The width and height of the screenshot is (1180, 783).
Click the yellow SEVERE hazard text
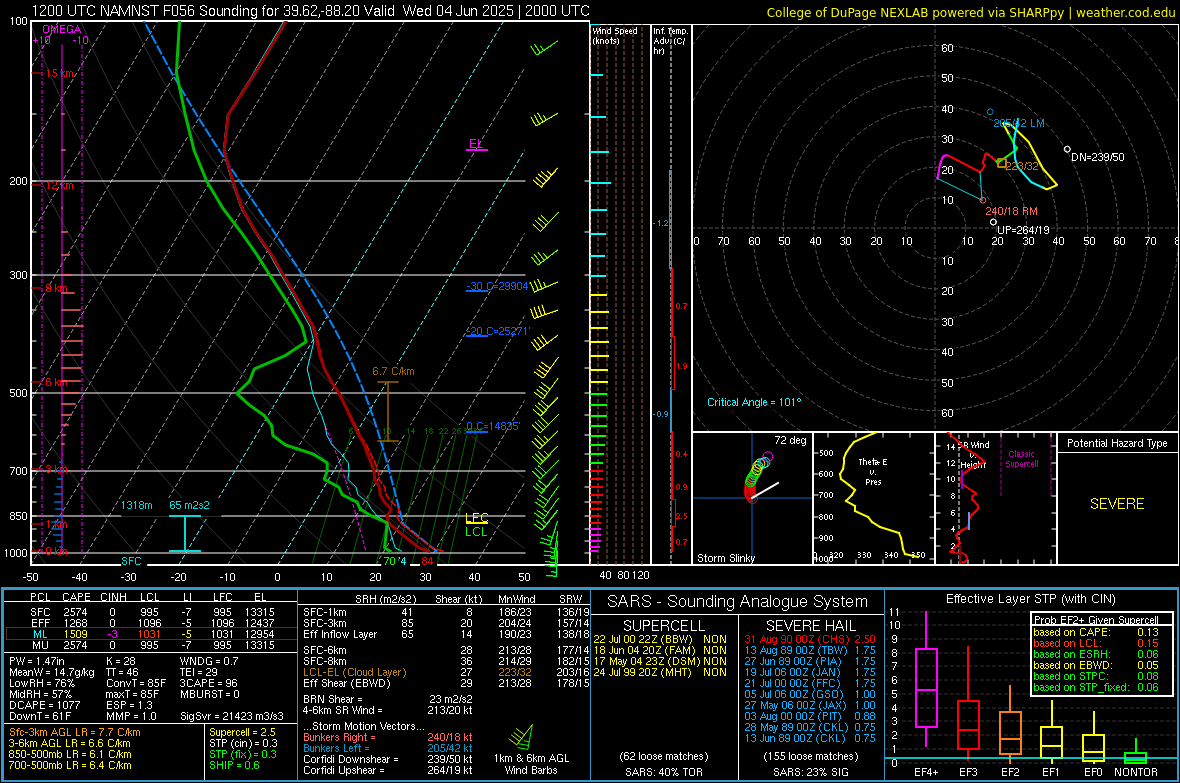point(1117,504)
